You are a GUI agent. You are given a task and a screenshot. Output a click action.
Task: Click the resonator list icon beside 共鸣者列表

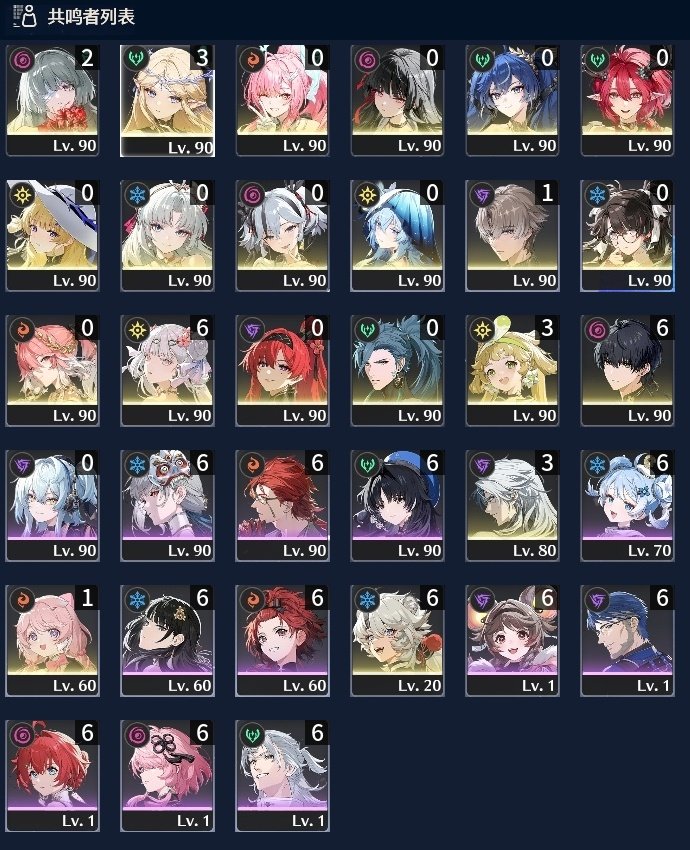(x=24, y=16)
